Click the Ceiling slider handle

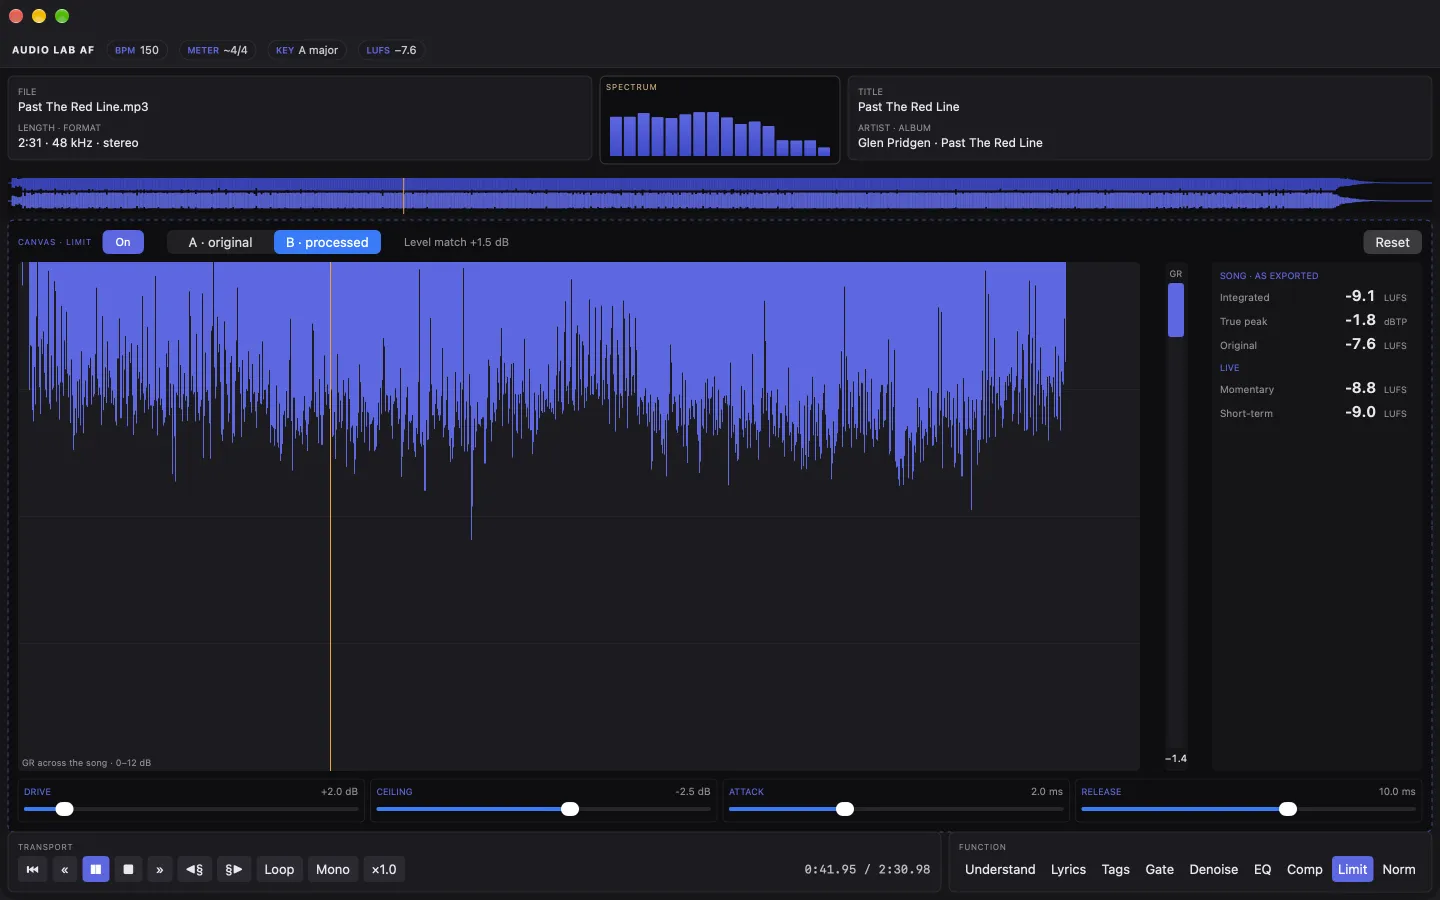[x=570, y=809]
